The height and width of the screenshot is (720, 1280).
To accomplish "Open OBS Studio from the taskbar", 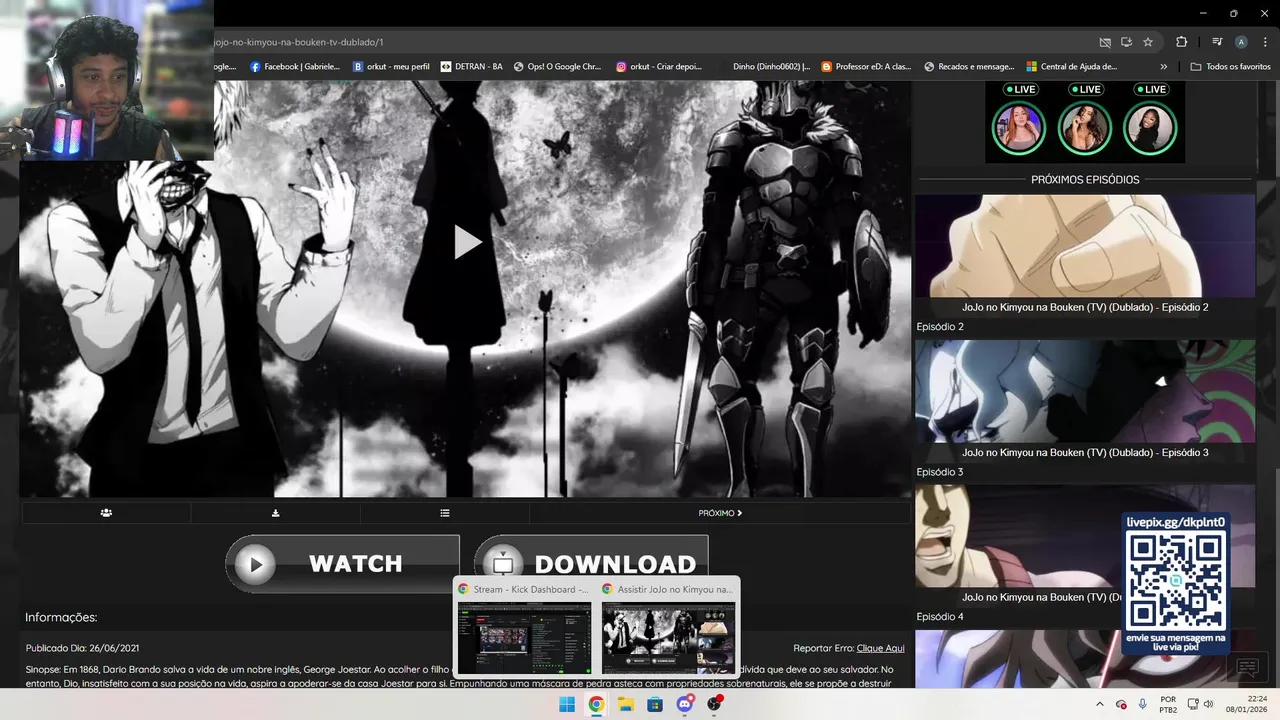I will [x=715, y=704].
